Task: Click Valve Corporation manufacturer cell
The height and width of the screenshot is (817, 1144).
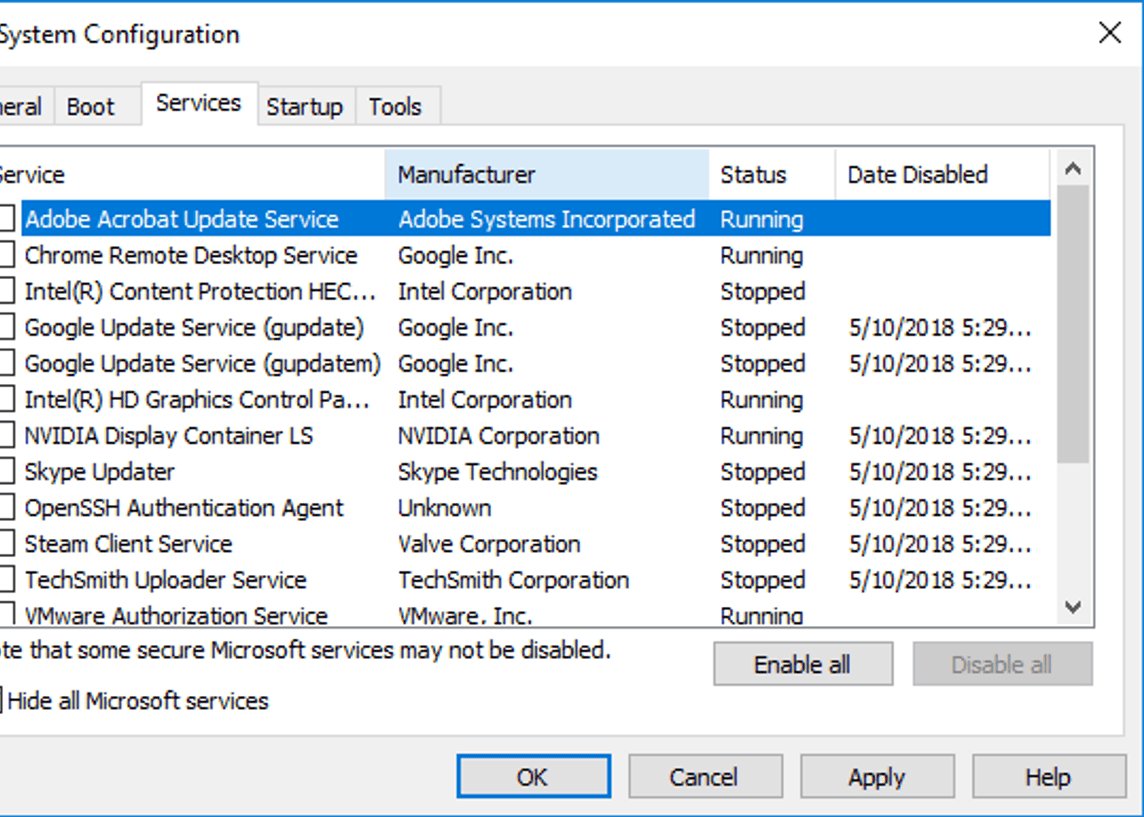Action: (489, 544)
